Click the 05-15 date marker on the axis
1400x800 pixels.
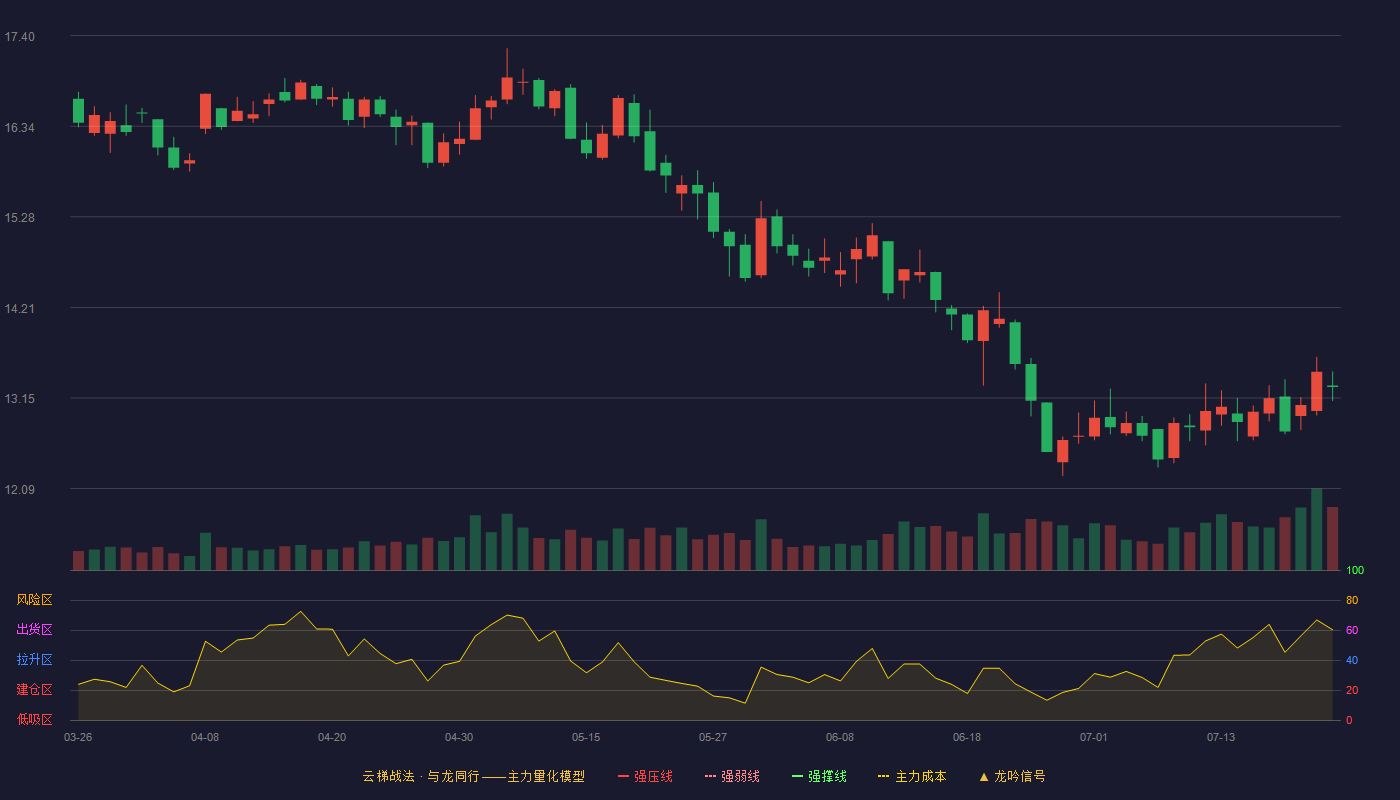click(586, 737)
